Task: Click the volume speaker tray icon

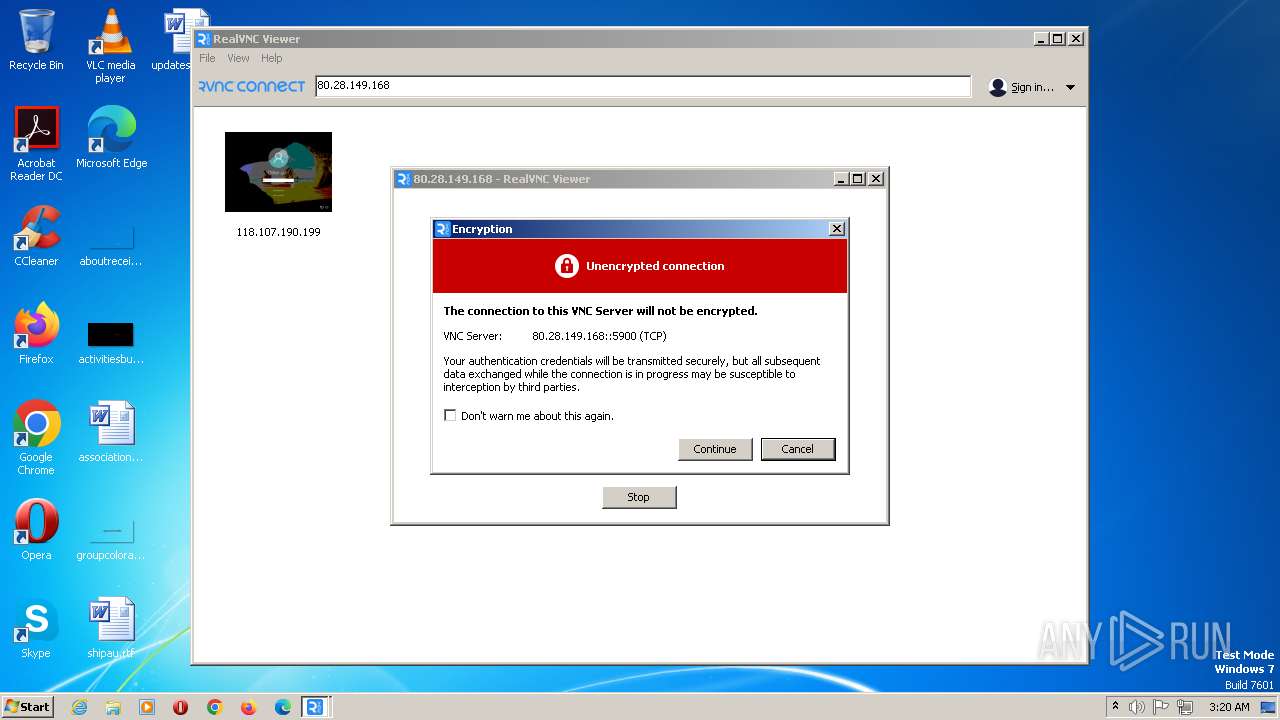Action: pos(1137,707)
